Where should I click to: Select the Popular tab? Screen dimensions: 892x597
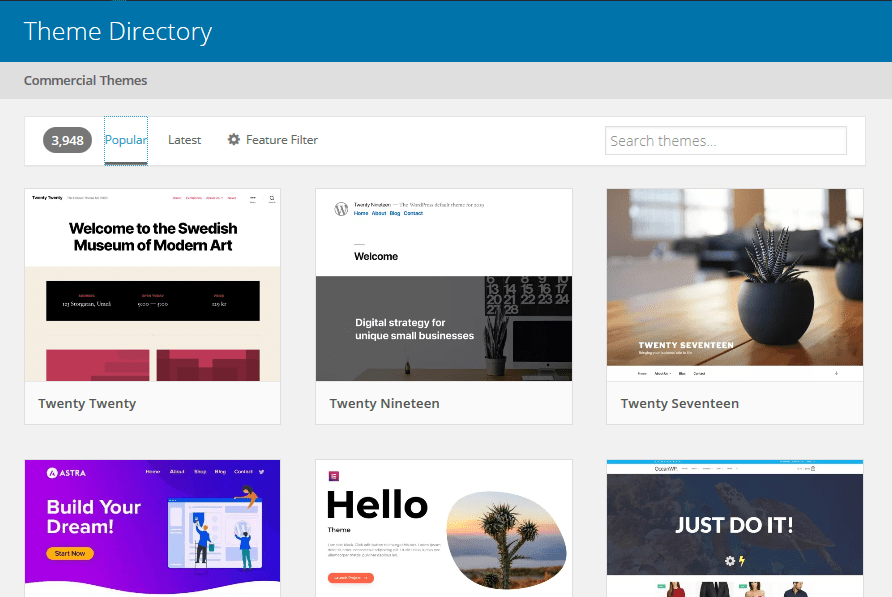coord(126,140)
